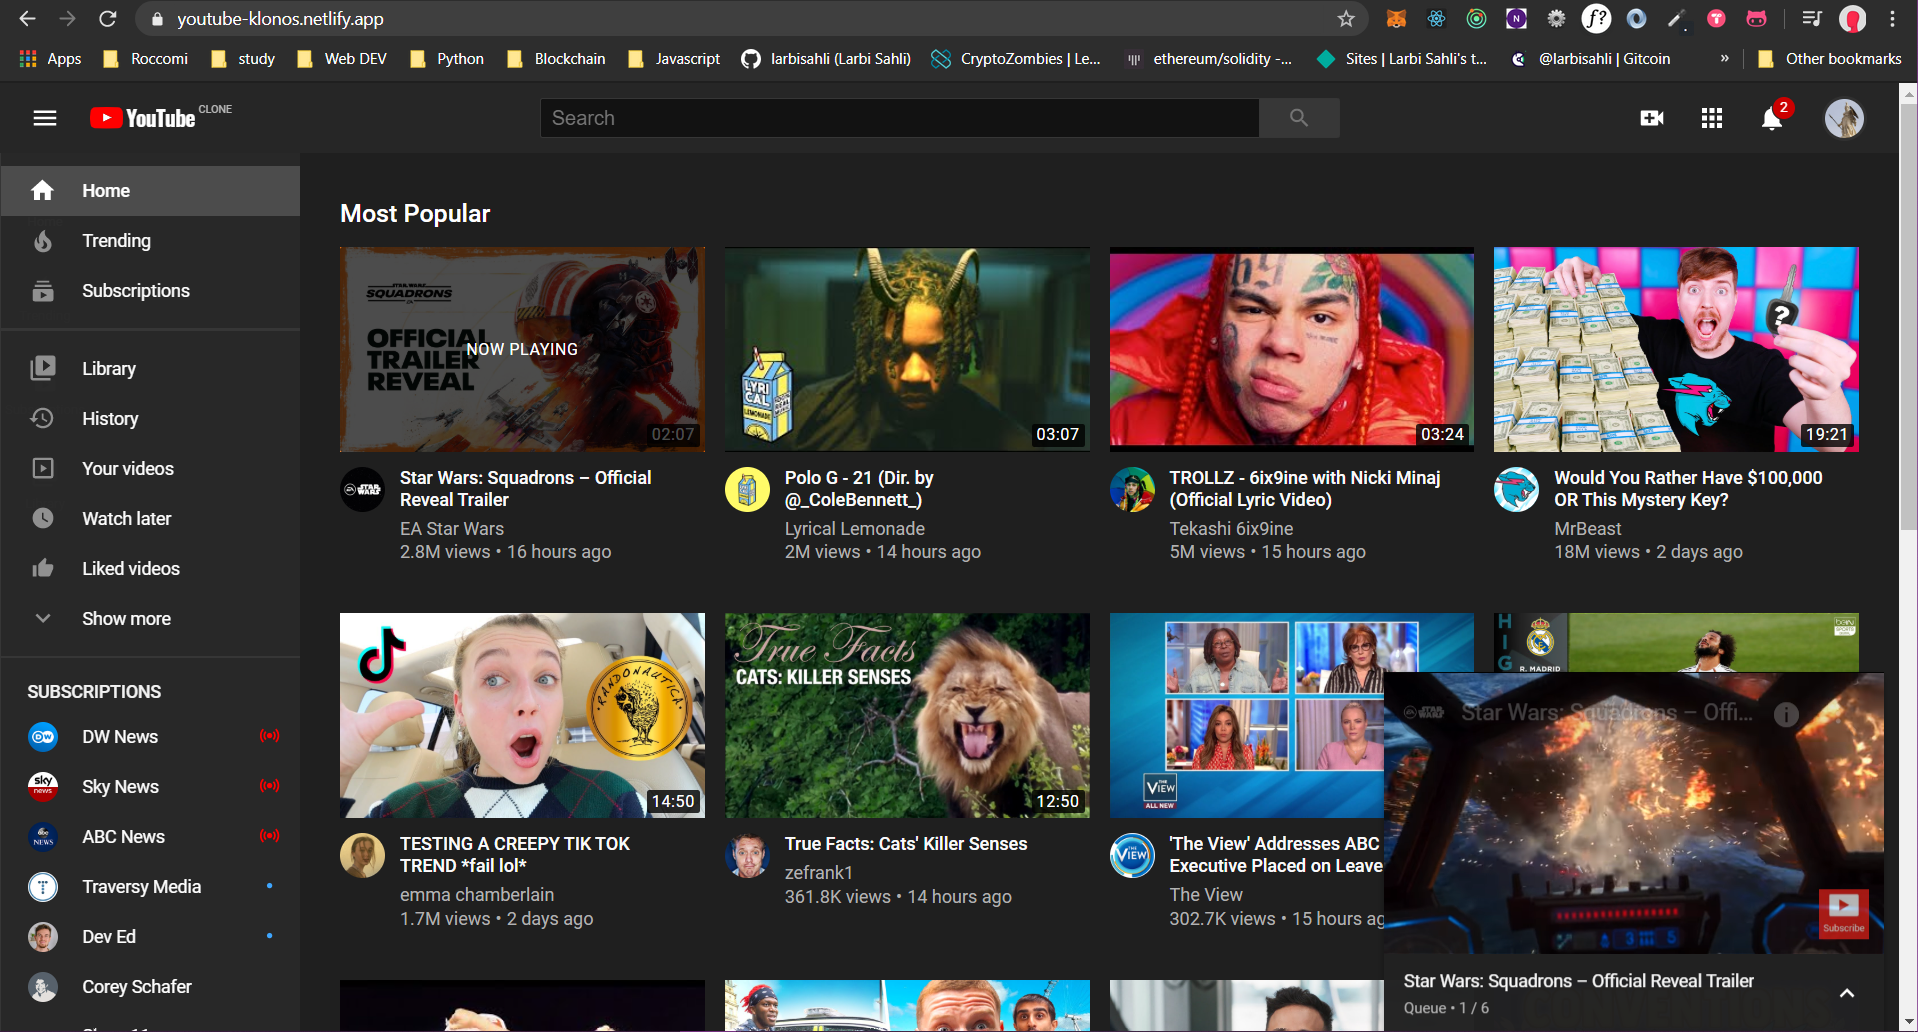Viewport: 1918px width, 1032px height.
Task: Expand the hidden bookmarks overflow chevron
Action: [x=1724, y=59]
